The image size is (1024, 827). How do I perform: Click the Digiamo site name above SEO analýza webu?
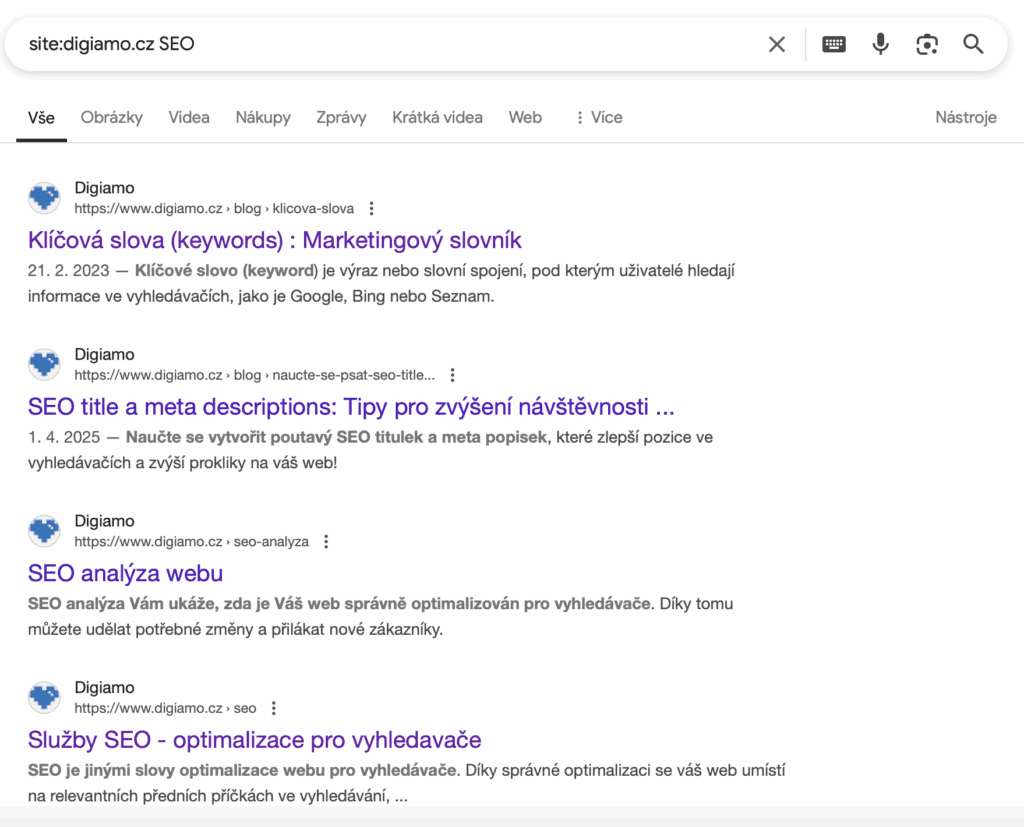coord(104,521)
